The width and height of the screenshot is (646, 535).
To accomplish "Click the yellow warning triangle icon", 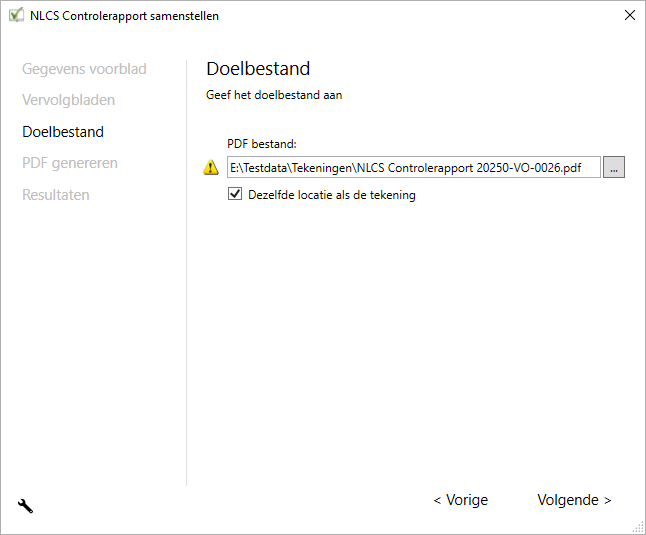I will [211, 168].
